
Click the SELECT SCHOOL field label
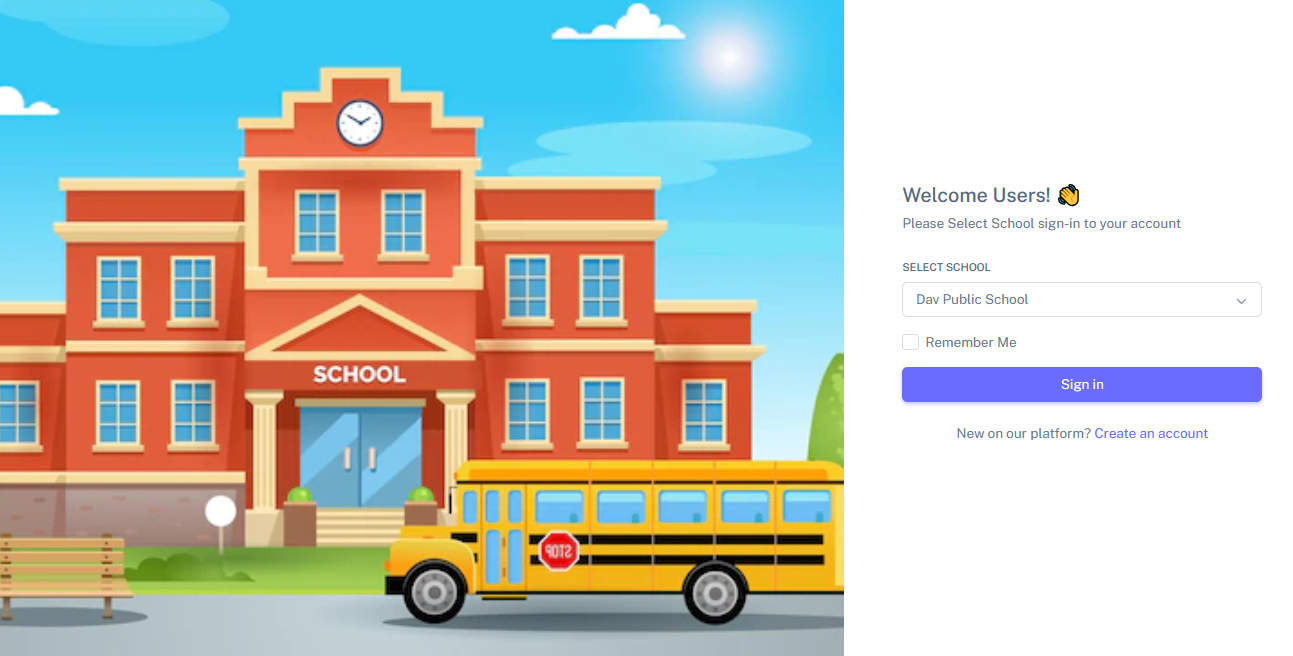pos(946,267)
